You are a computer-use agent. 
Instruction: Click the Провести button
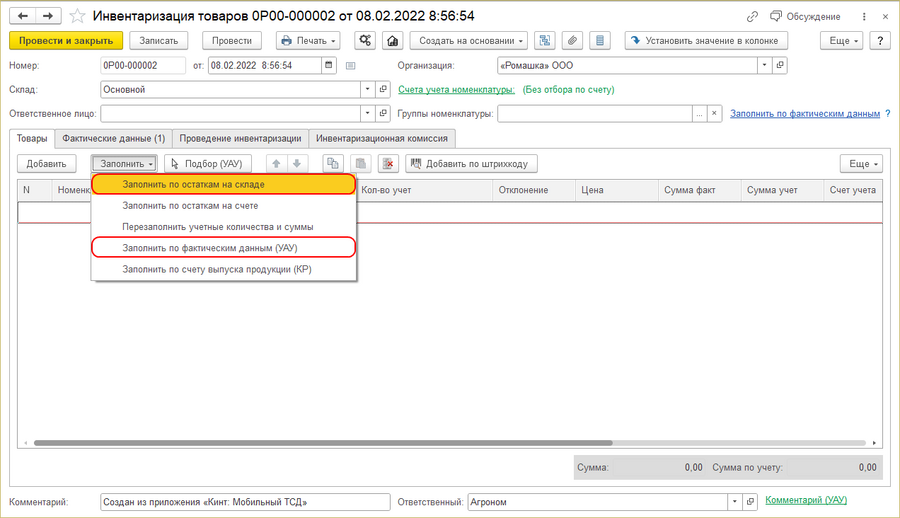[232, 41]
